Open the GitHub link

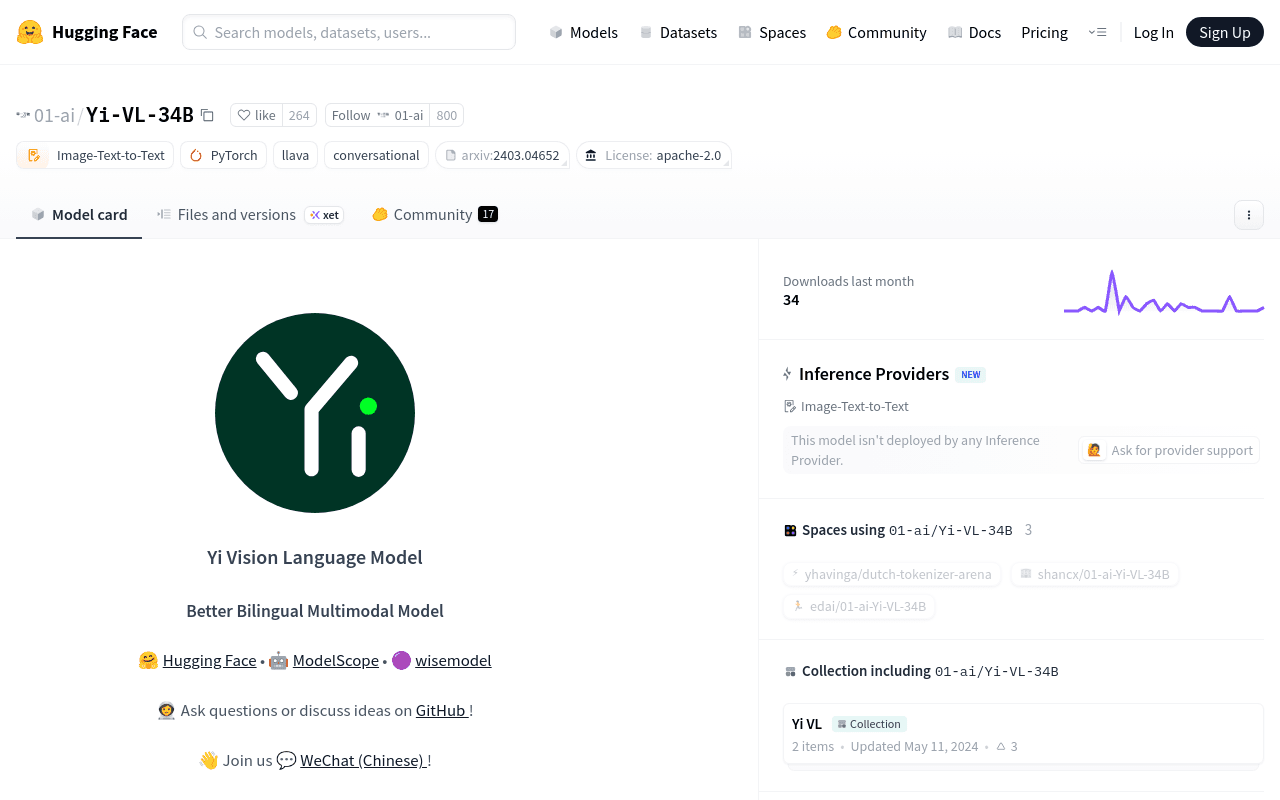(x=442, y=710)
